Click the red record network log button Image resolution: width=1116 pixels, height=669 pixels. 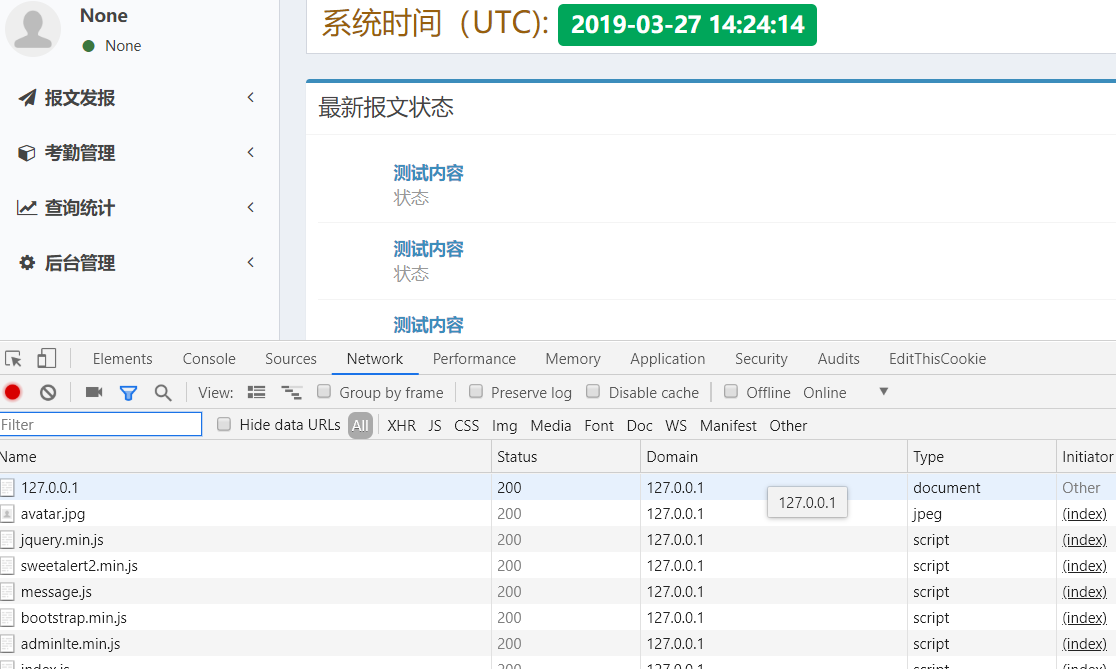12,392
